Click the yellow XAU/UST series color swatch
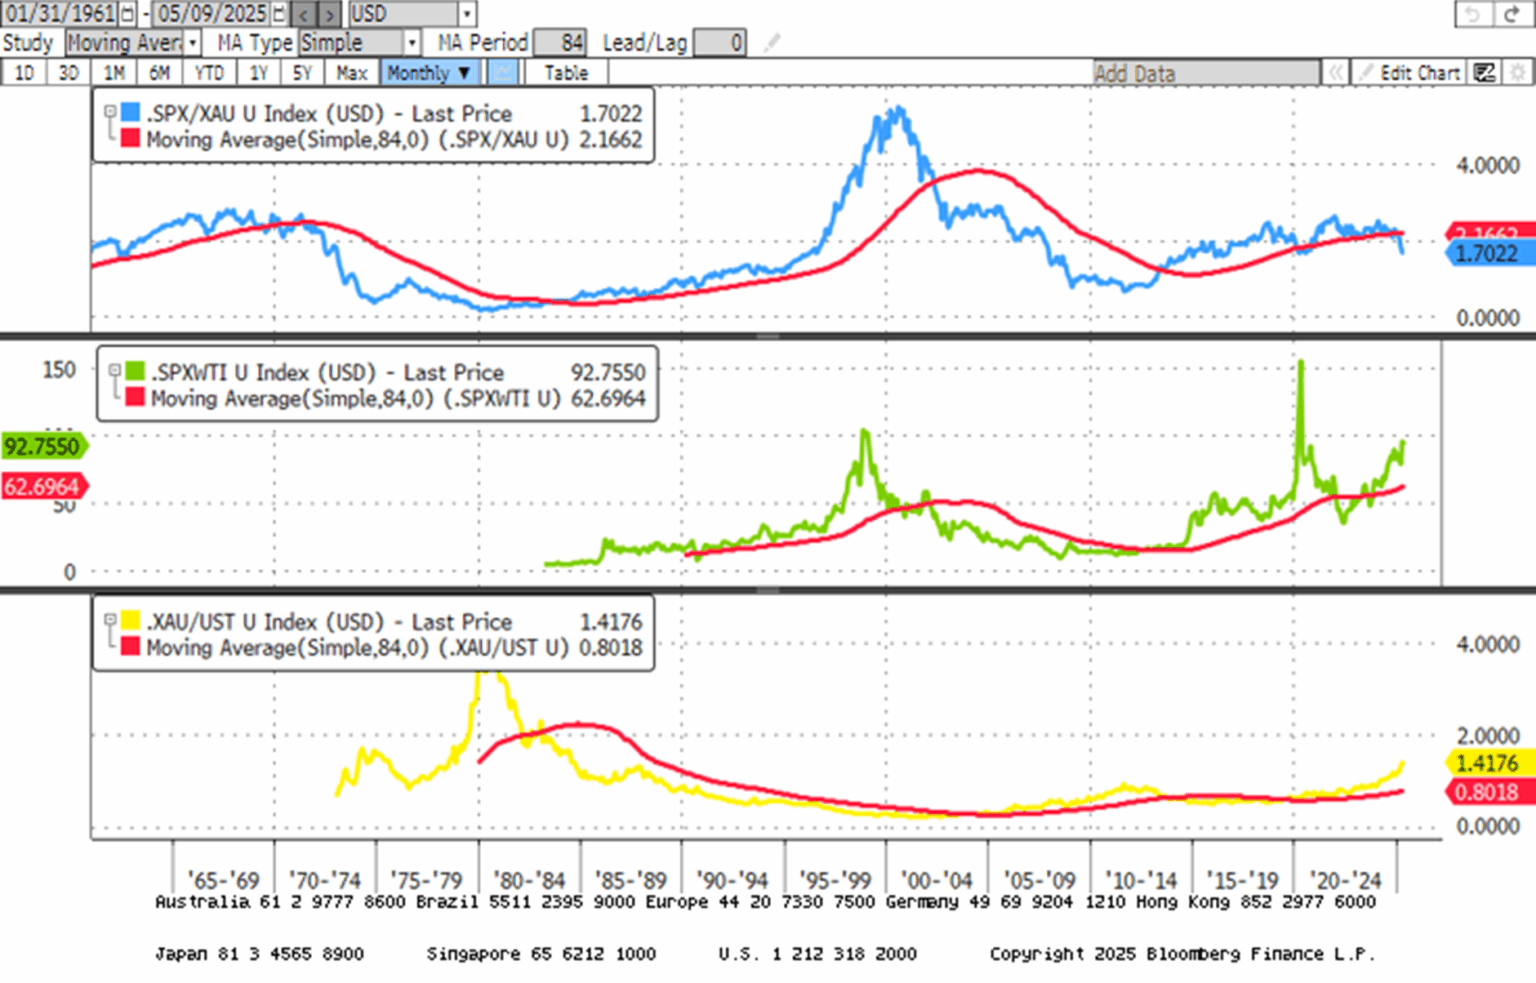The width and height of the screenshot is (1536, 983). 131,621
